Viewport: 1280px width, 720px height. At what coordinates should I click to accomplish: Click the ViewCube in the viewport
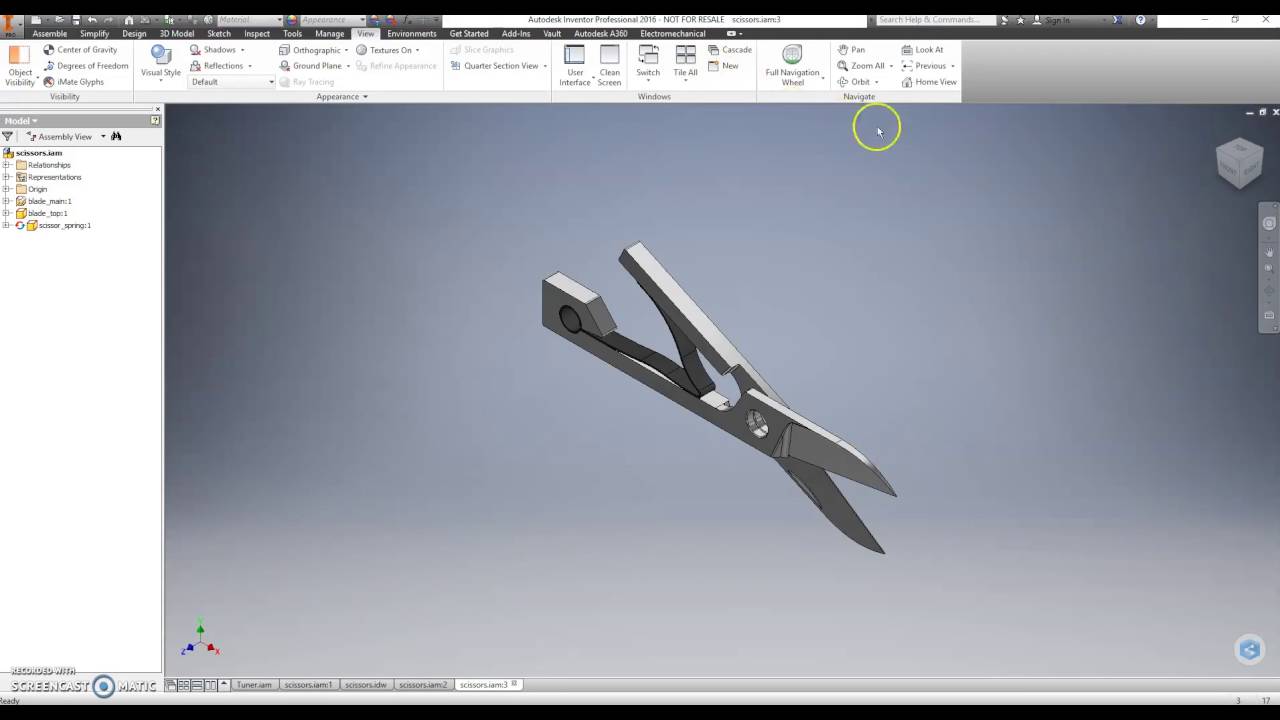[1239, 163]
